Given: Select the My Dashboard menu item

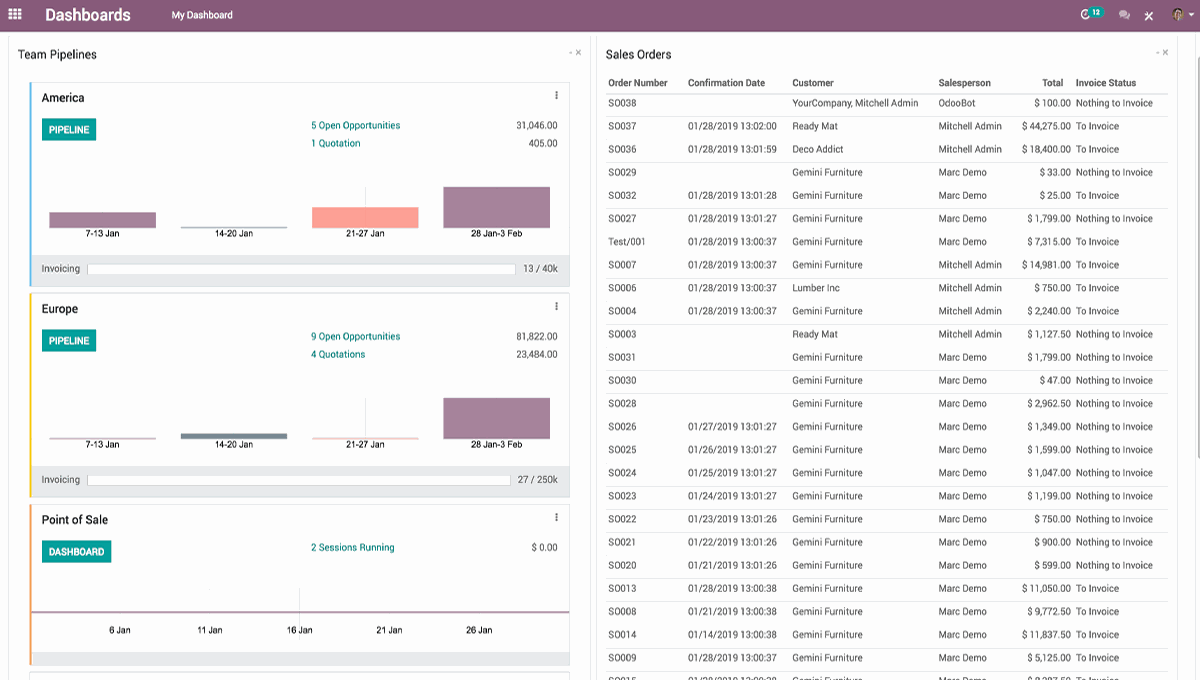Looking at the screenshot, I should point(202,15).
